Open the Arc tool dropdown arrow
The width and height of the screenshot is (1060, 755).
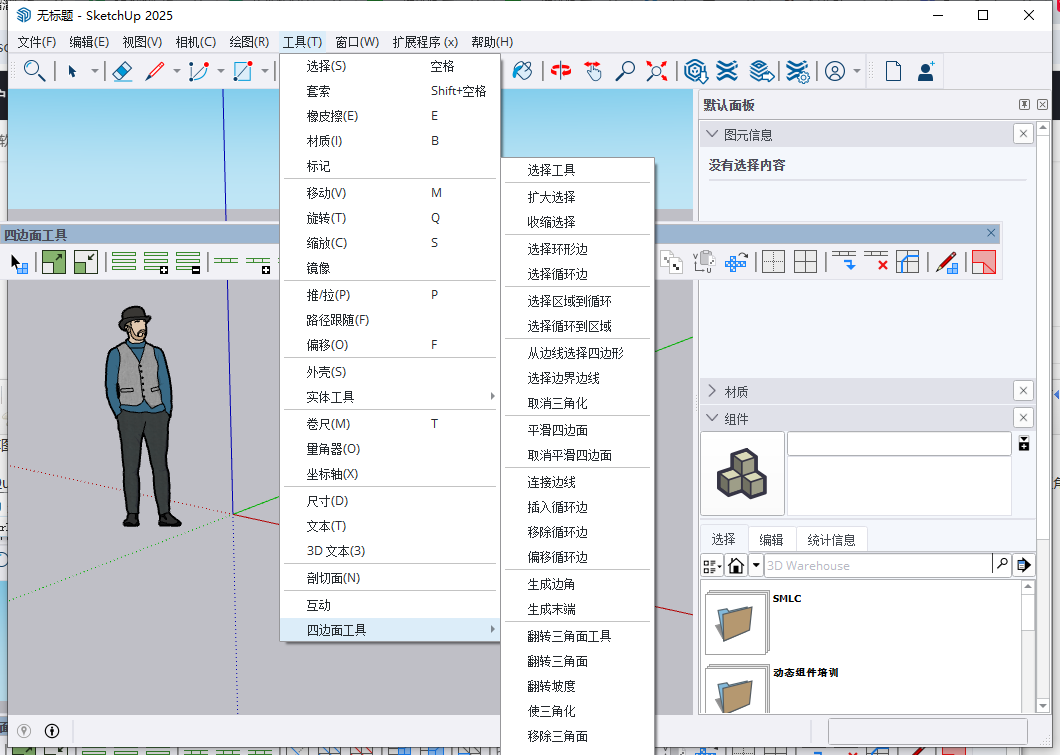click(x=220, y=71)
